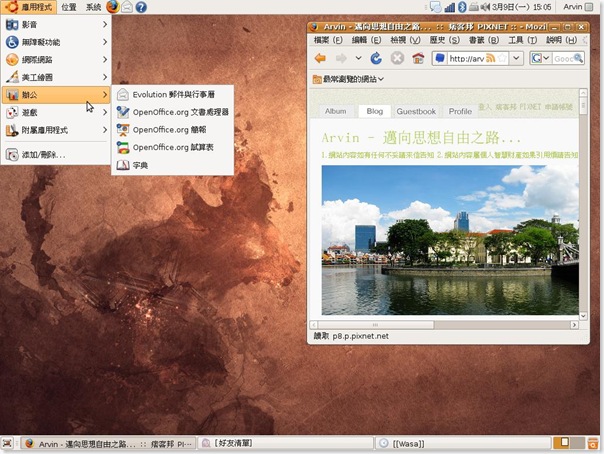Switch to the Guestbook tab

point(416,111)
